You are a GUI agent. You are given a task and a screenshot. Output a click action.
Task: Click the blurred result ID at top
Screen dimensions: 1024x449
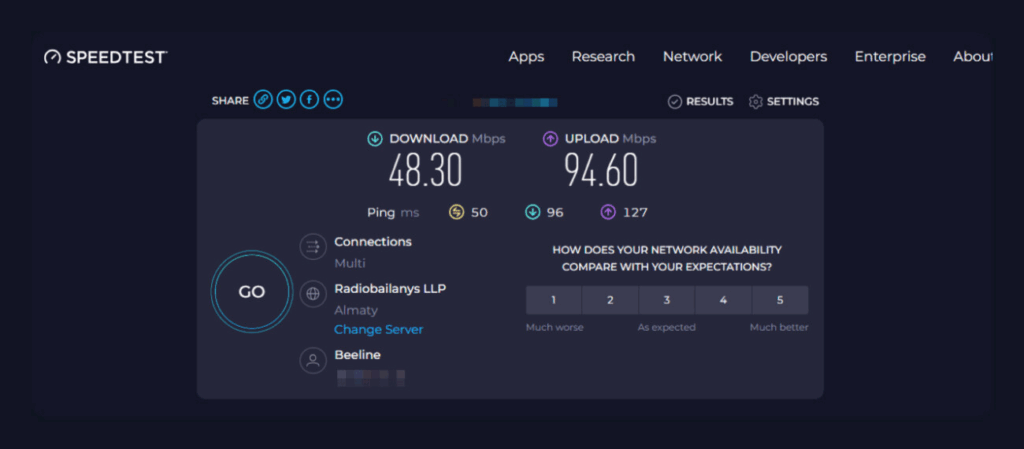(515, 102)
